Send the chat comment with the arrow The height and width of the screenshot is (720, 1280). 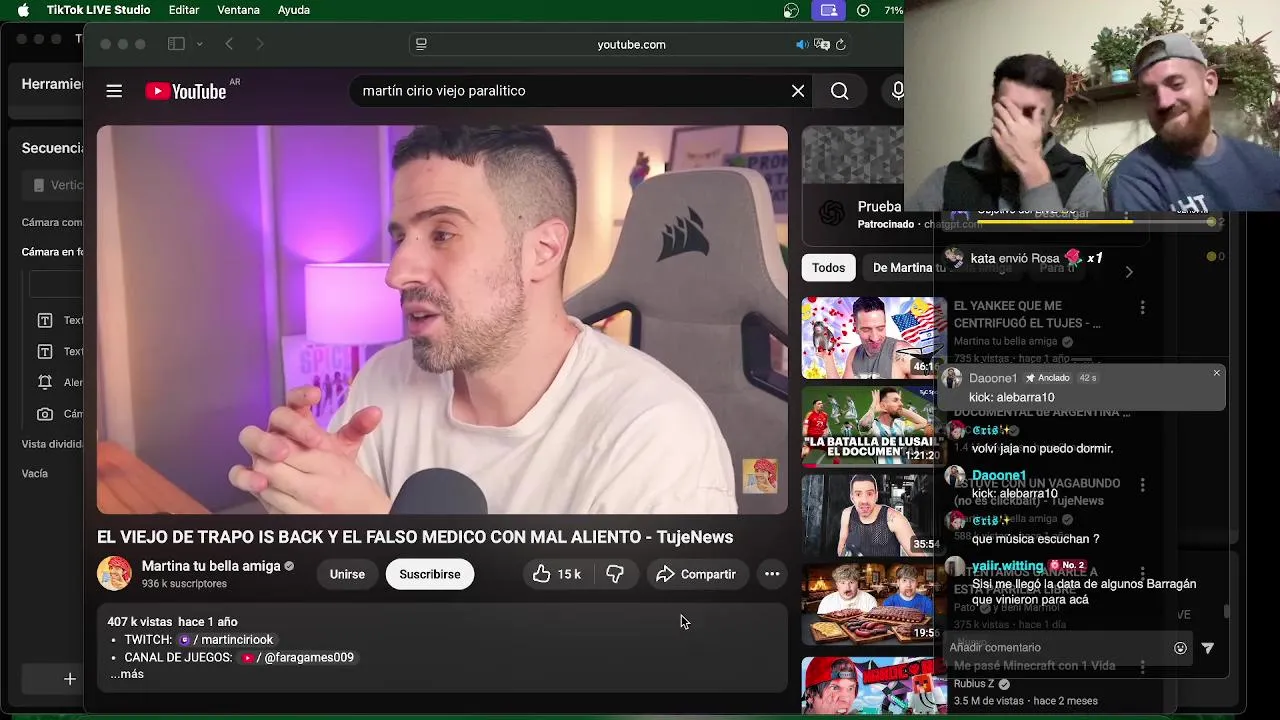pos(1208,648)
